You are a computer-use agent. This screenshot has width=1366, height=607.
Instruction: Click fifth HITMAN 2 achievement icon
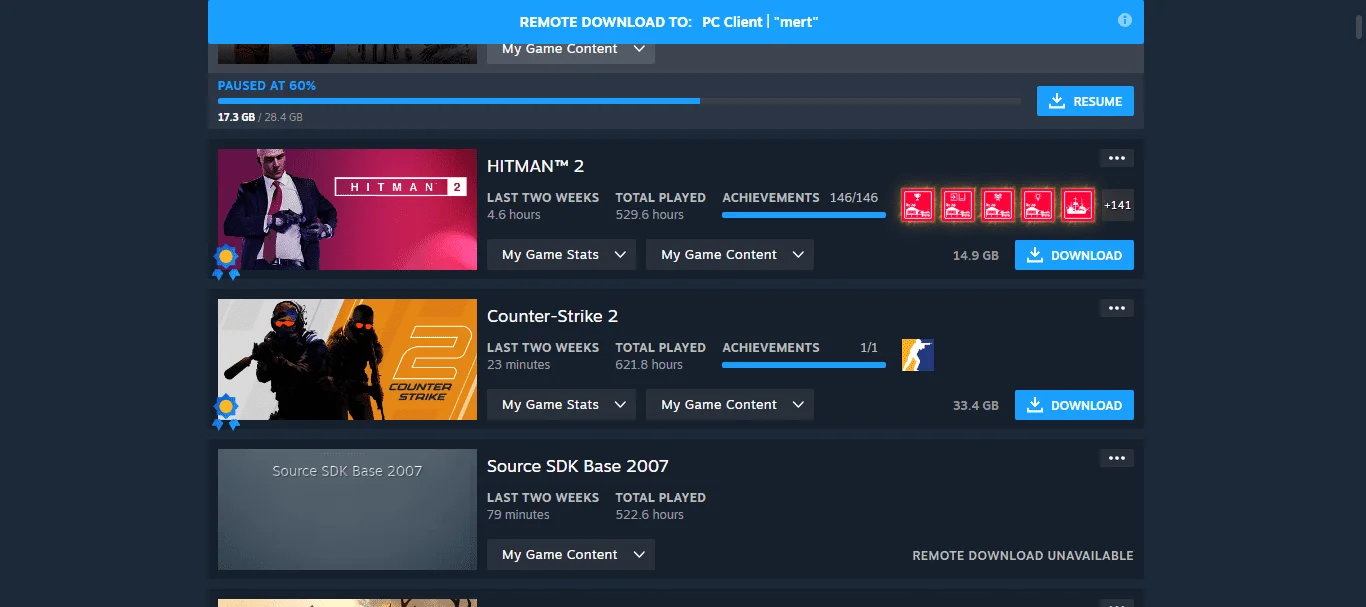coord(1078,205)
